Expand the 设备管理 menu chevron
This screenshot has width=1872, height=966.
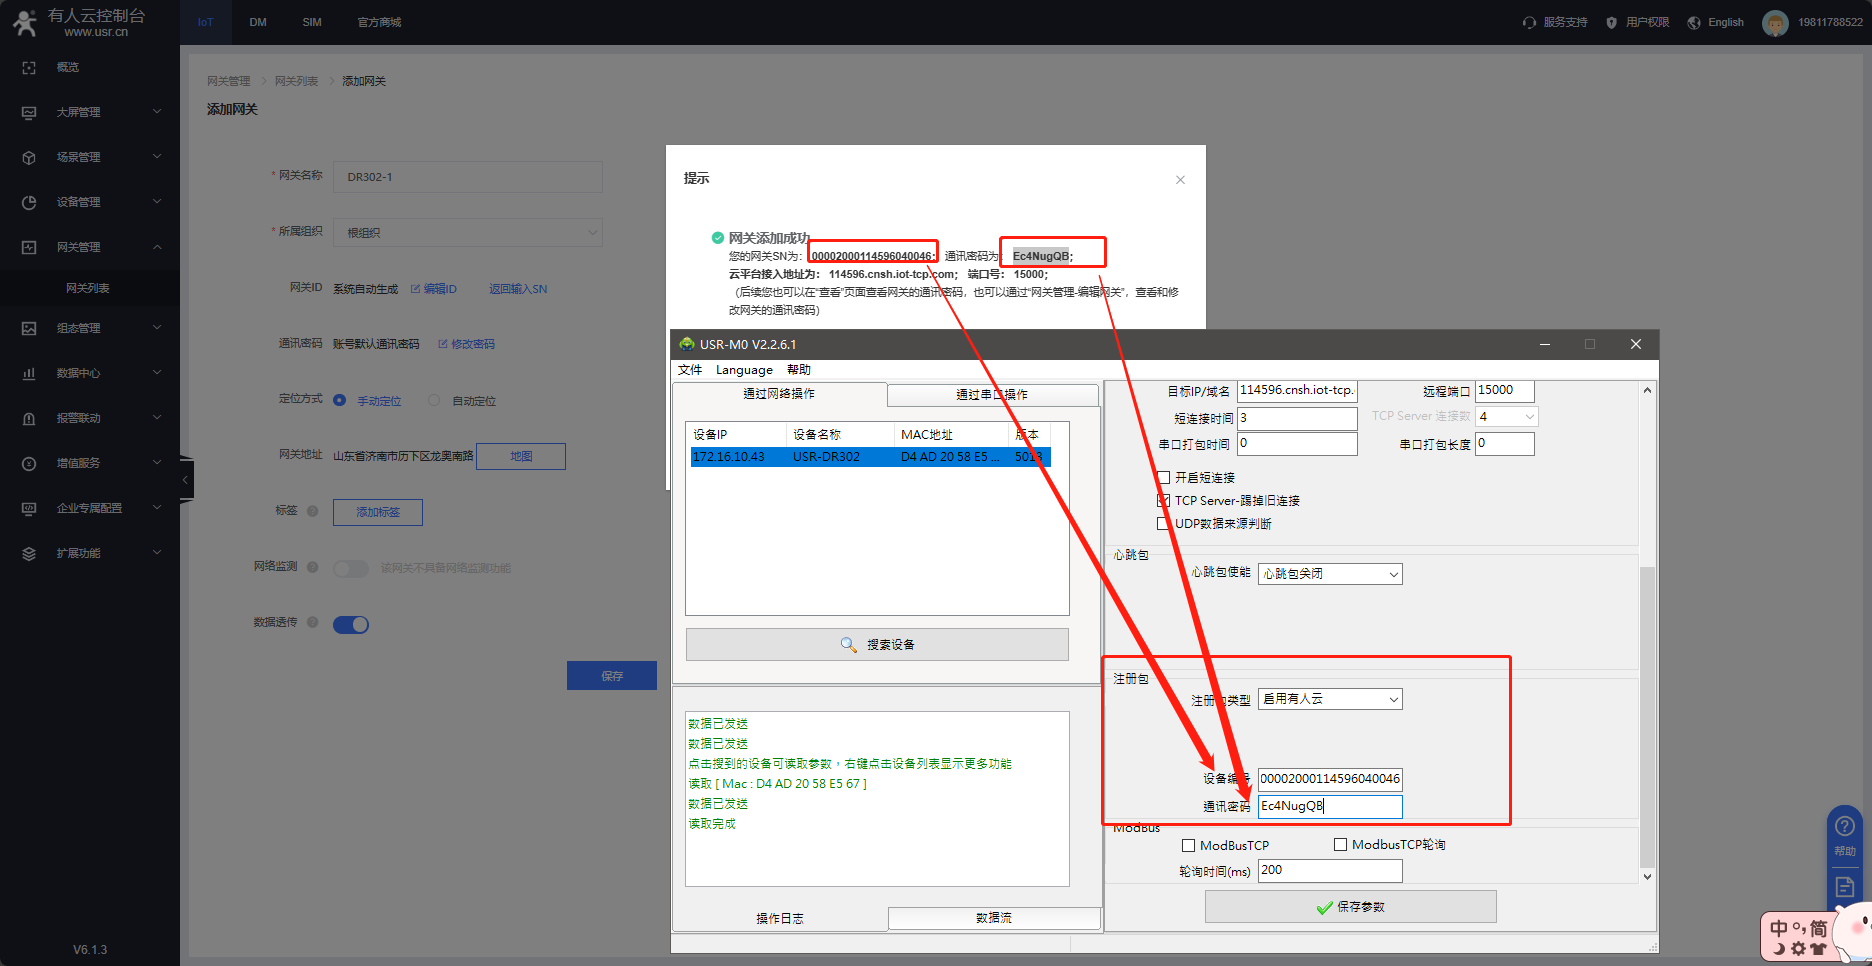(157, 202)
